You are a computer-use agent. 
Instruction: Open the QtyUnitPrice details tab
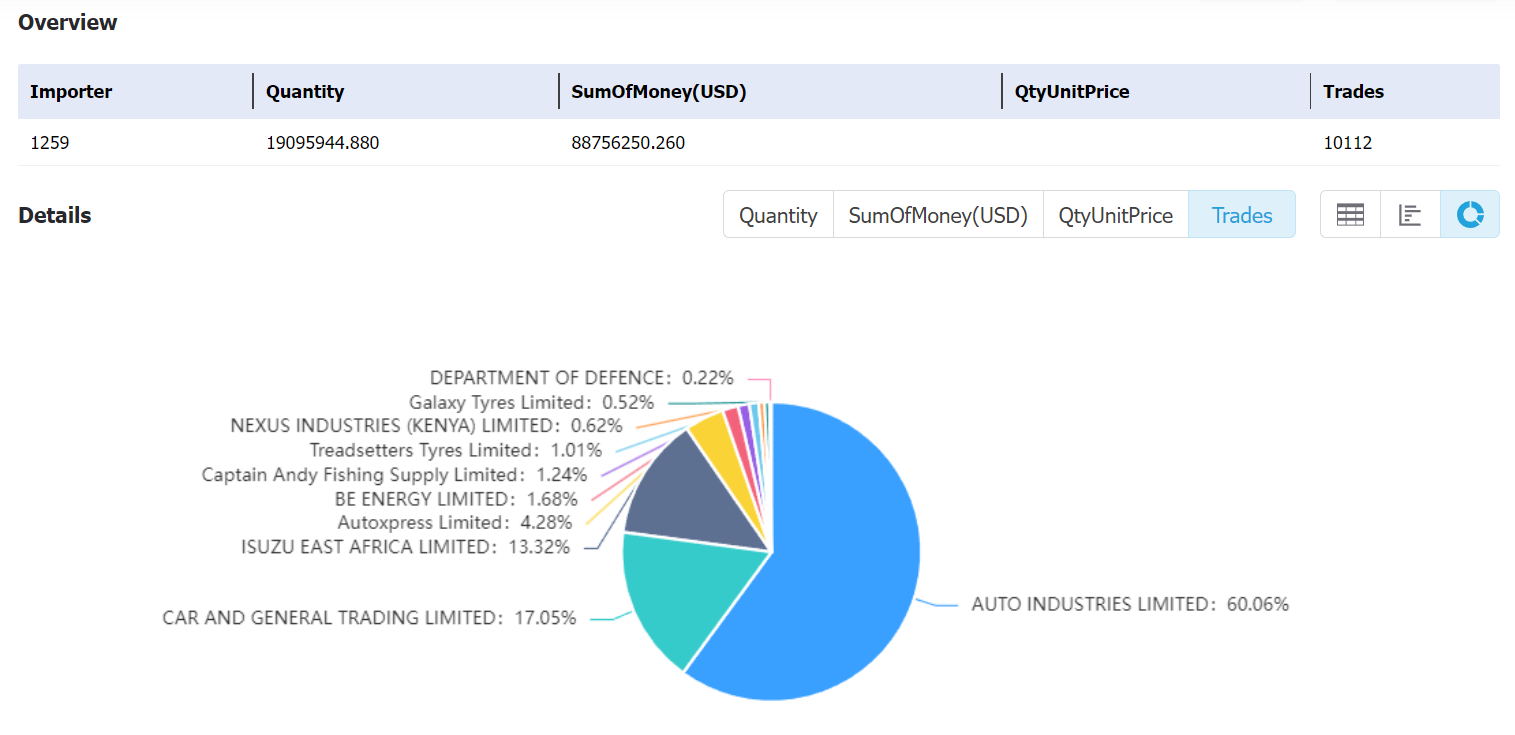click(x=1116, y=215)
